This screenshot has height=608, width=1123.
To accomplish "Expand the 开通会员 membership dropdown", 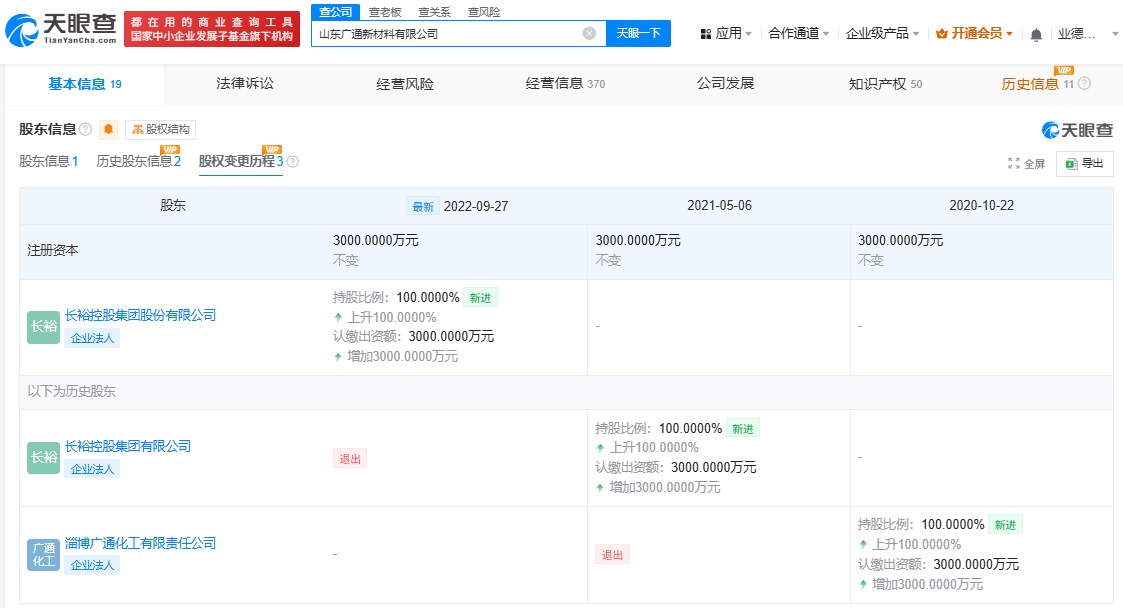I will click(975, 32).
